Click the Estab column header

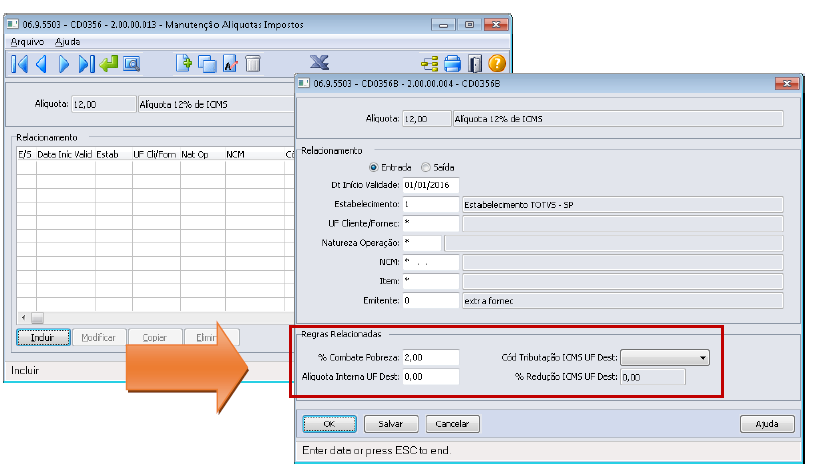coord(113,154)
